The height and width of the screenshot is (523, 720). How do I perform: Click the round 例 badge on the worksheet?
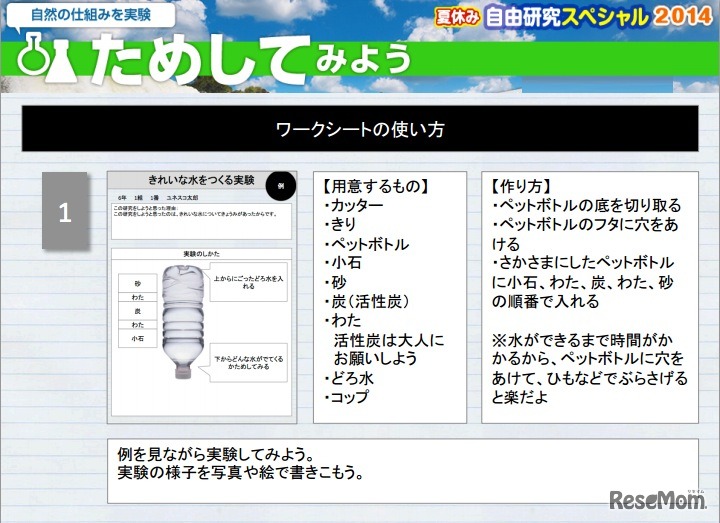tap(281, 186)
